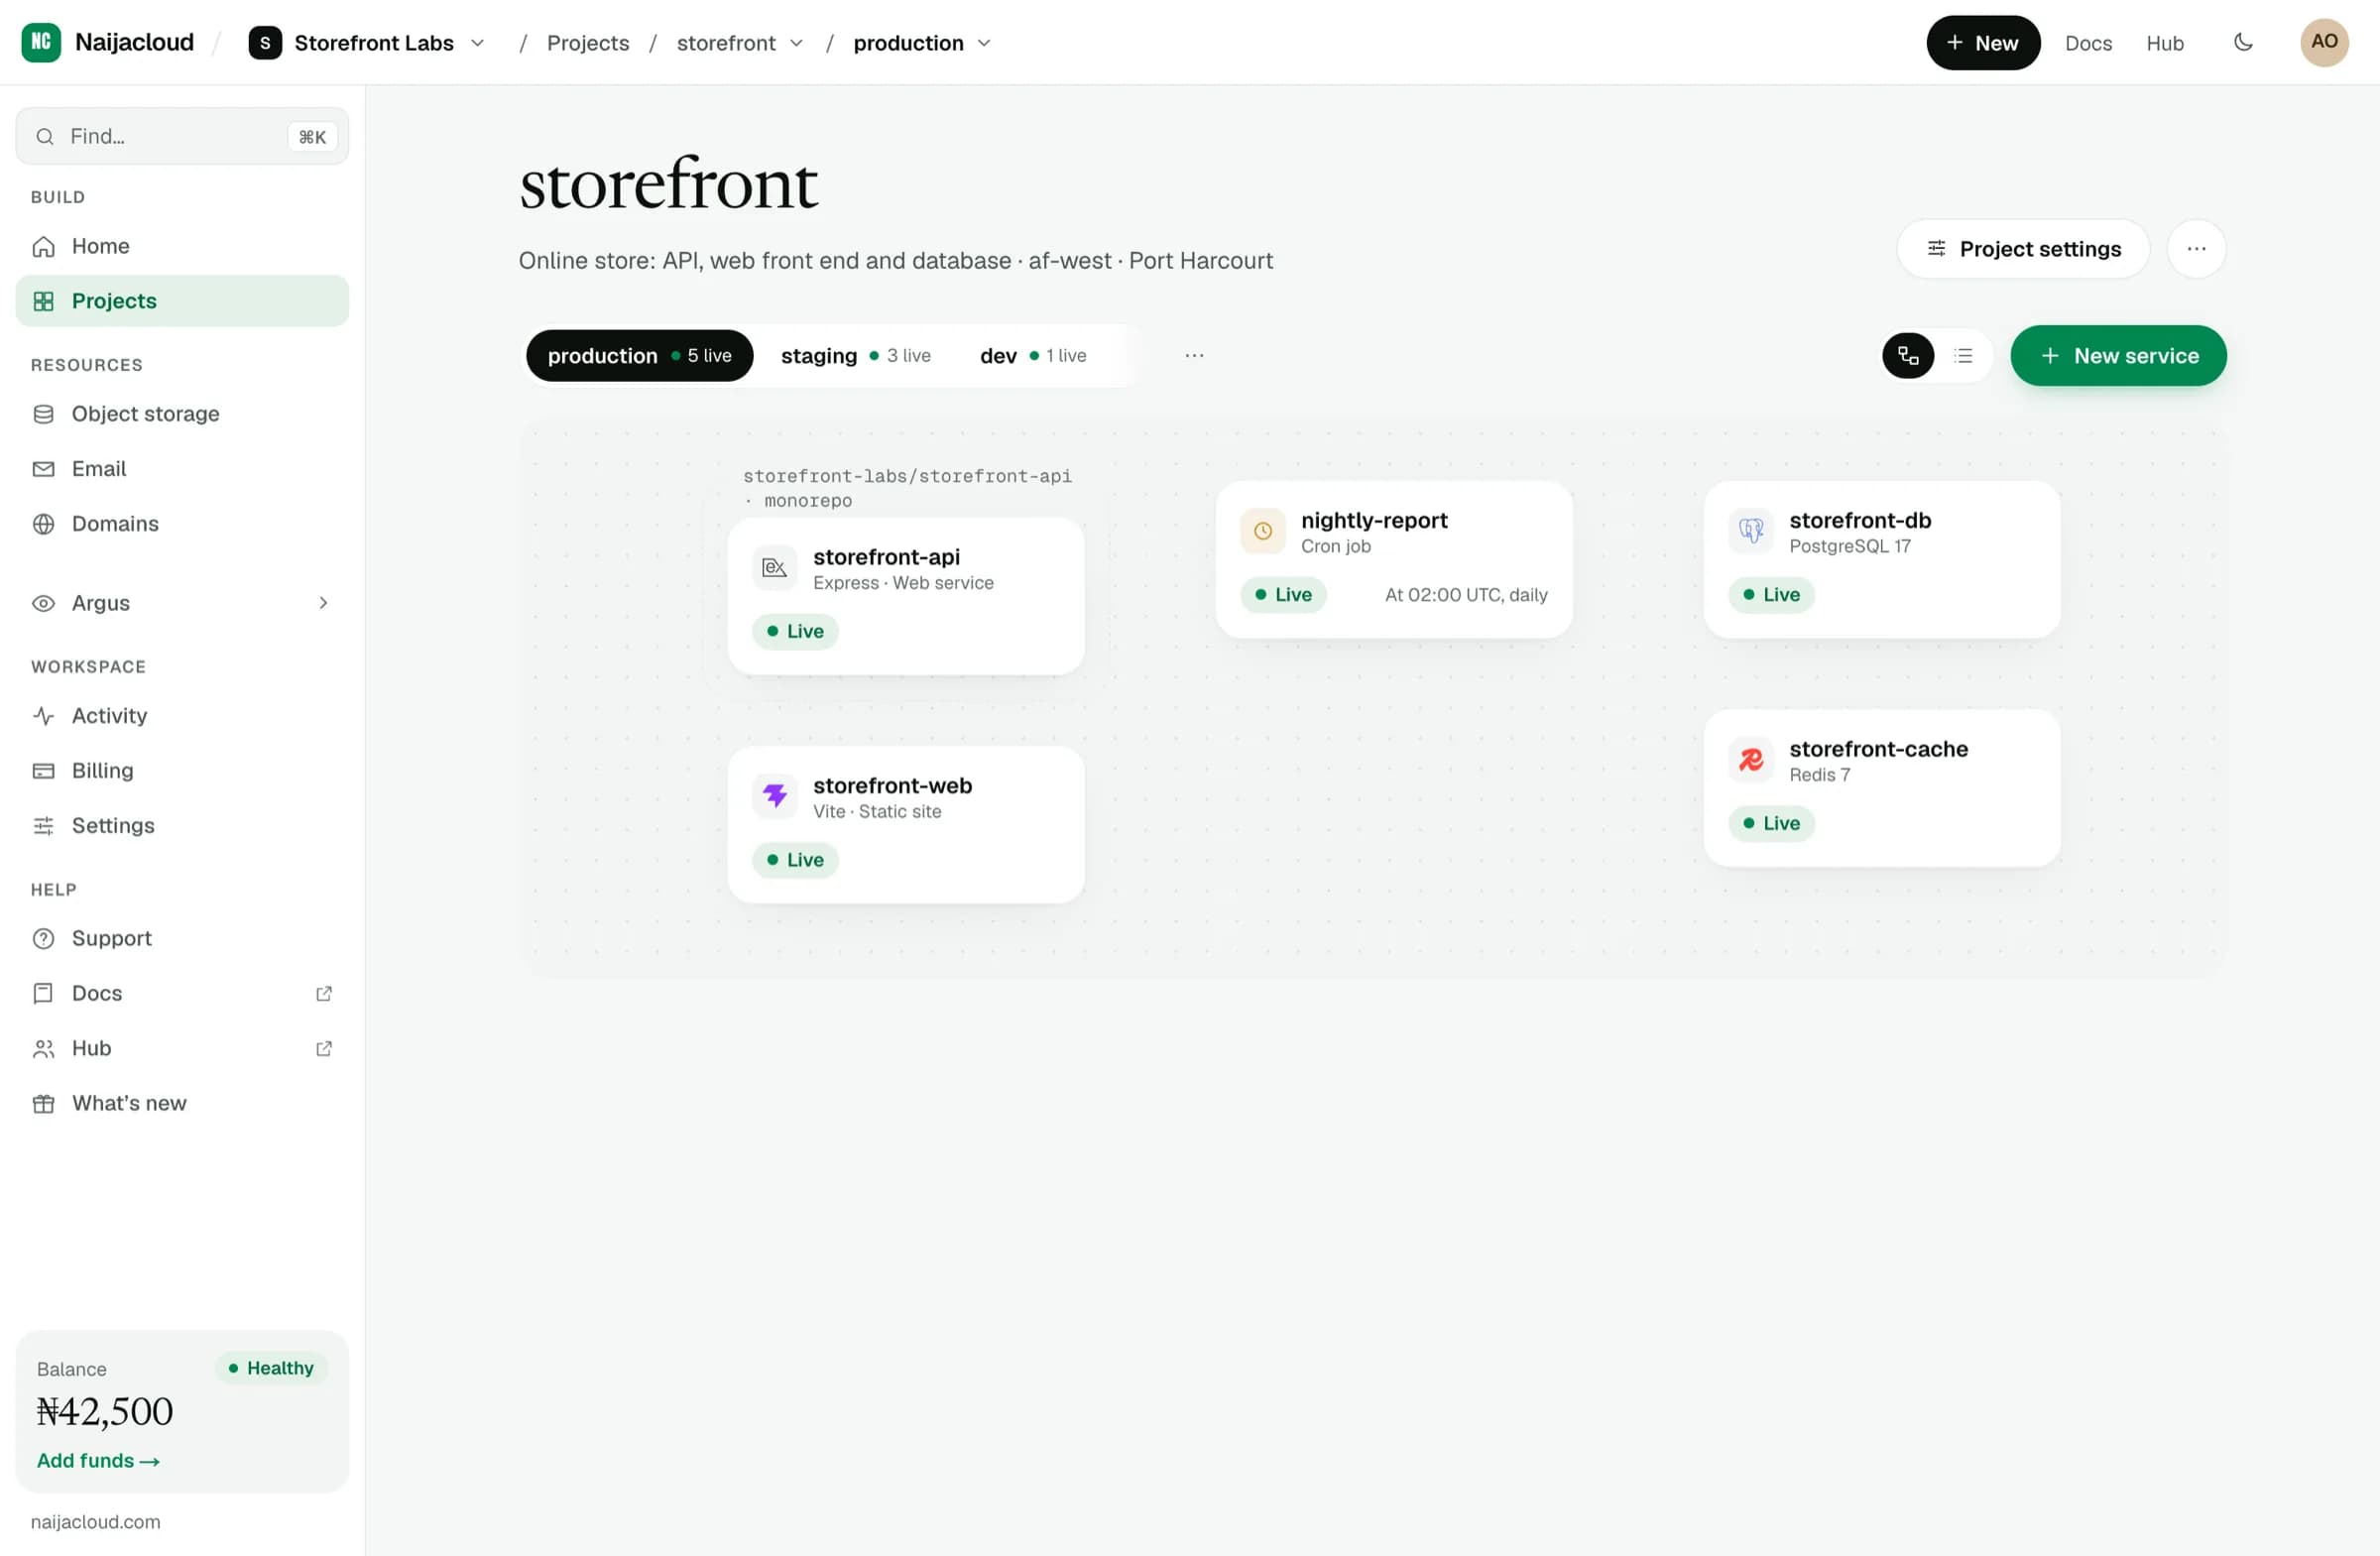2380x1556 pixels.
Task: Click Projects breadcrumb link
Action: click(x=588, y=43)
